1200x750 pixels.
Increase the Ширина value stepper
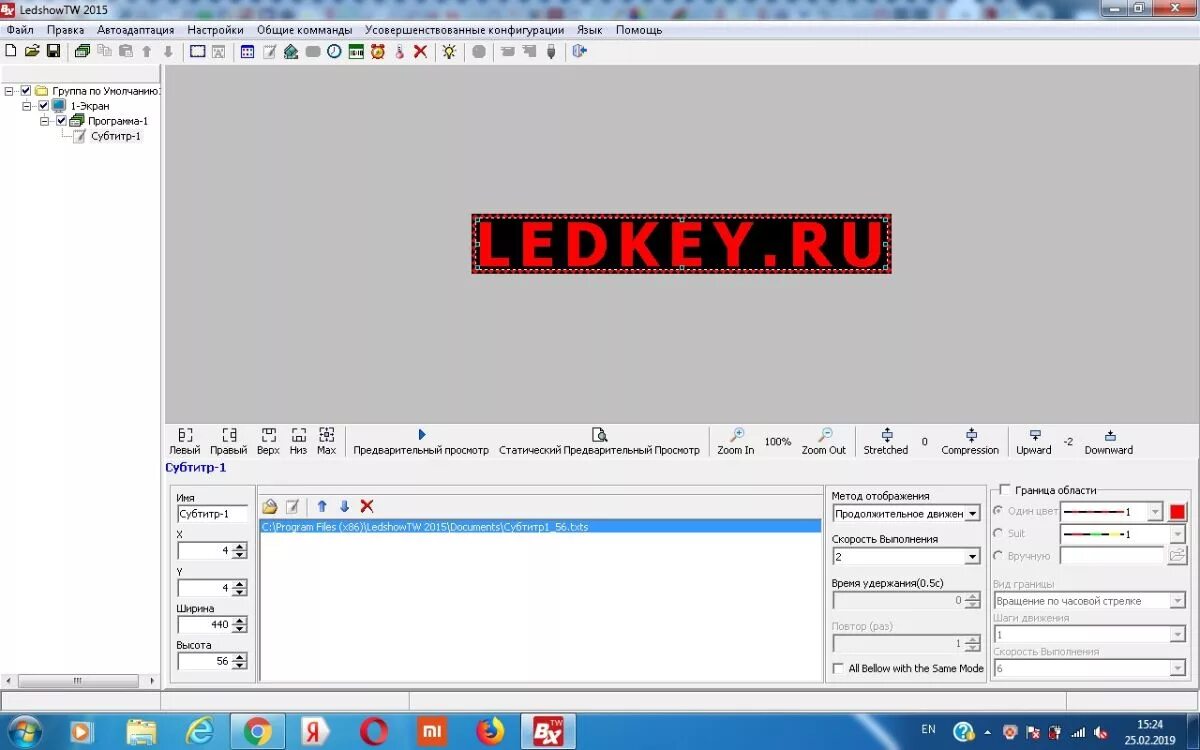pos(239,620)
